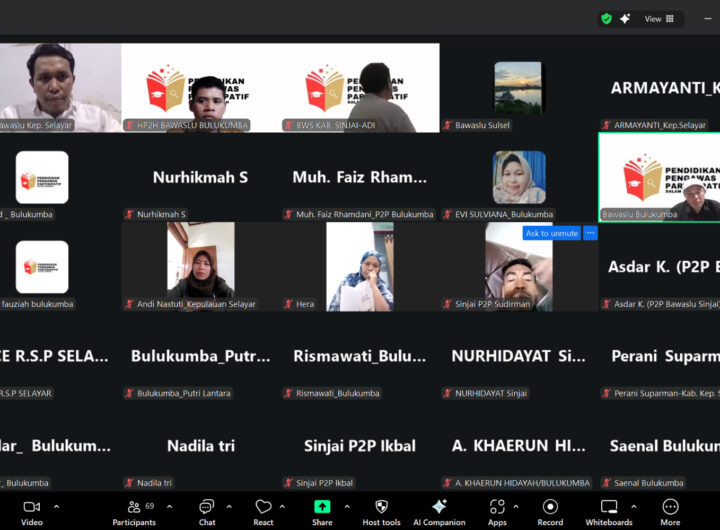Expand share options arrow beside Share
This screenshot has height=530, width=720.
click(345, 507)
